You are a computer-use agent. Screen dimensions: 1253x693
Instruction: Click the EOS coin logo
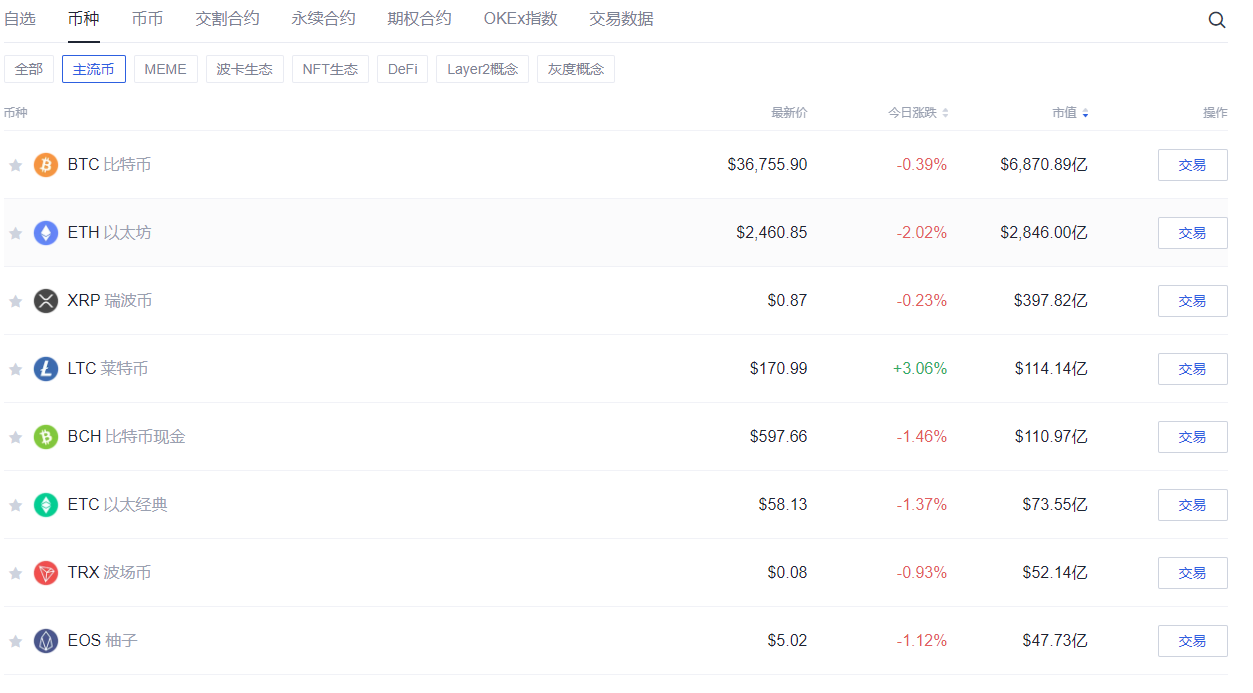[46, 641]
